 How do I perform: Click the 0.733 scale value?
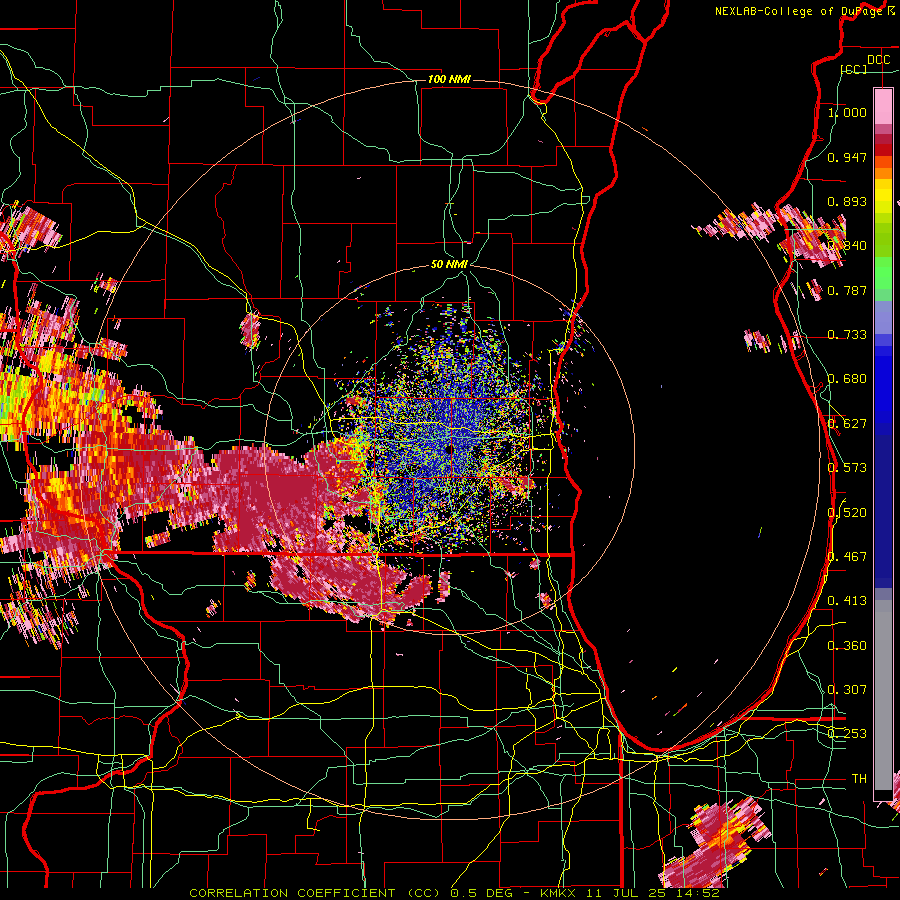pos(847,335)
